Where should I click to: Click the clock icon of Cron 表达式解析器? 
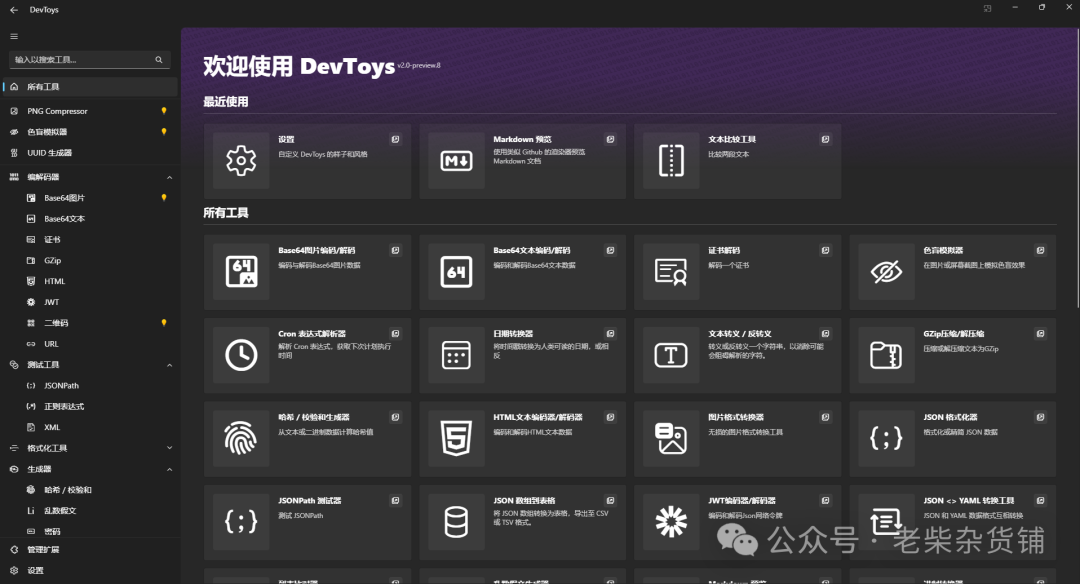[x=241, y=355]
